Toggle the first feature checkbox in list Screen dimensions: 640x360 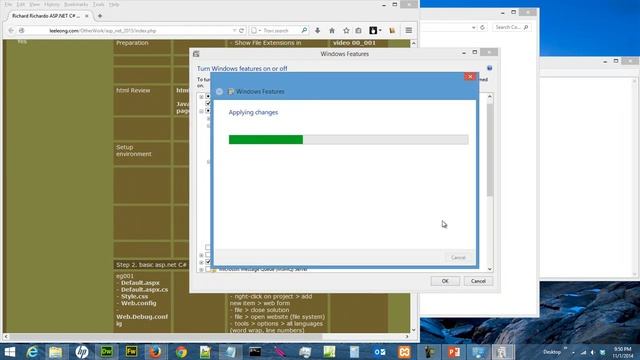click(x=208, y=96)
